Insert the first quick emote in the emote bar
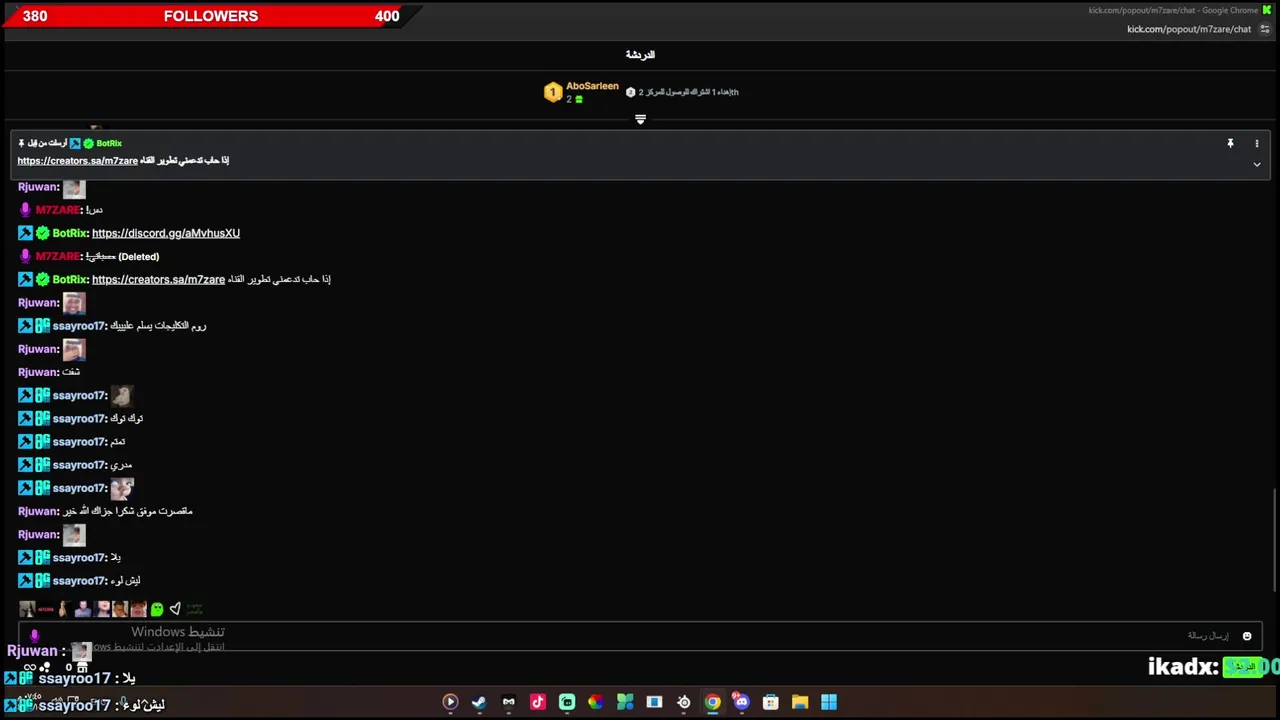1280x720 pixels. pos(27,609)
